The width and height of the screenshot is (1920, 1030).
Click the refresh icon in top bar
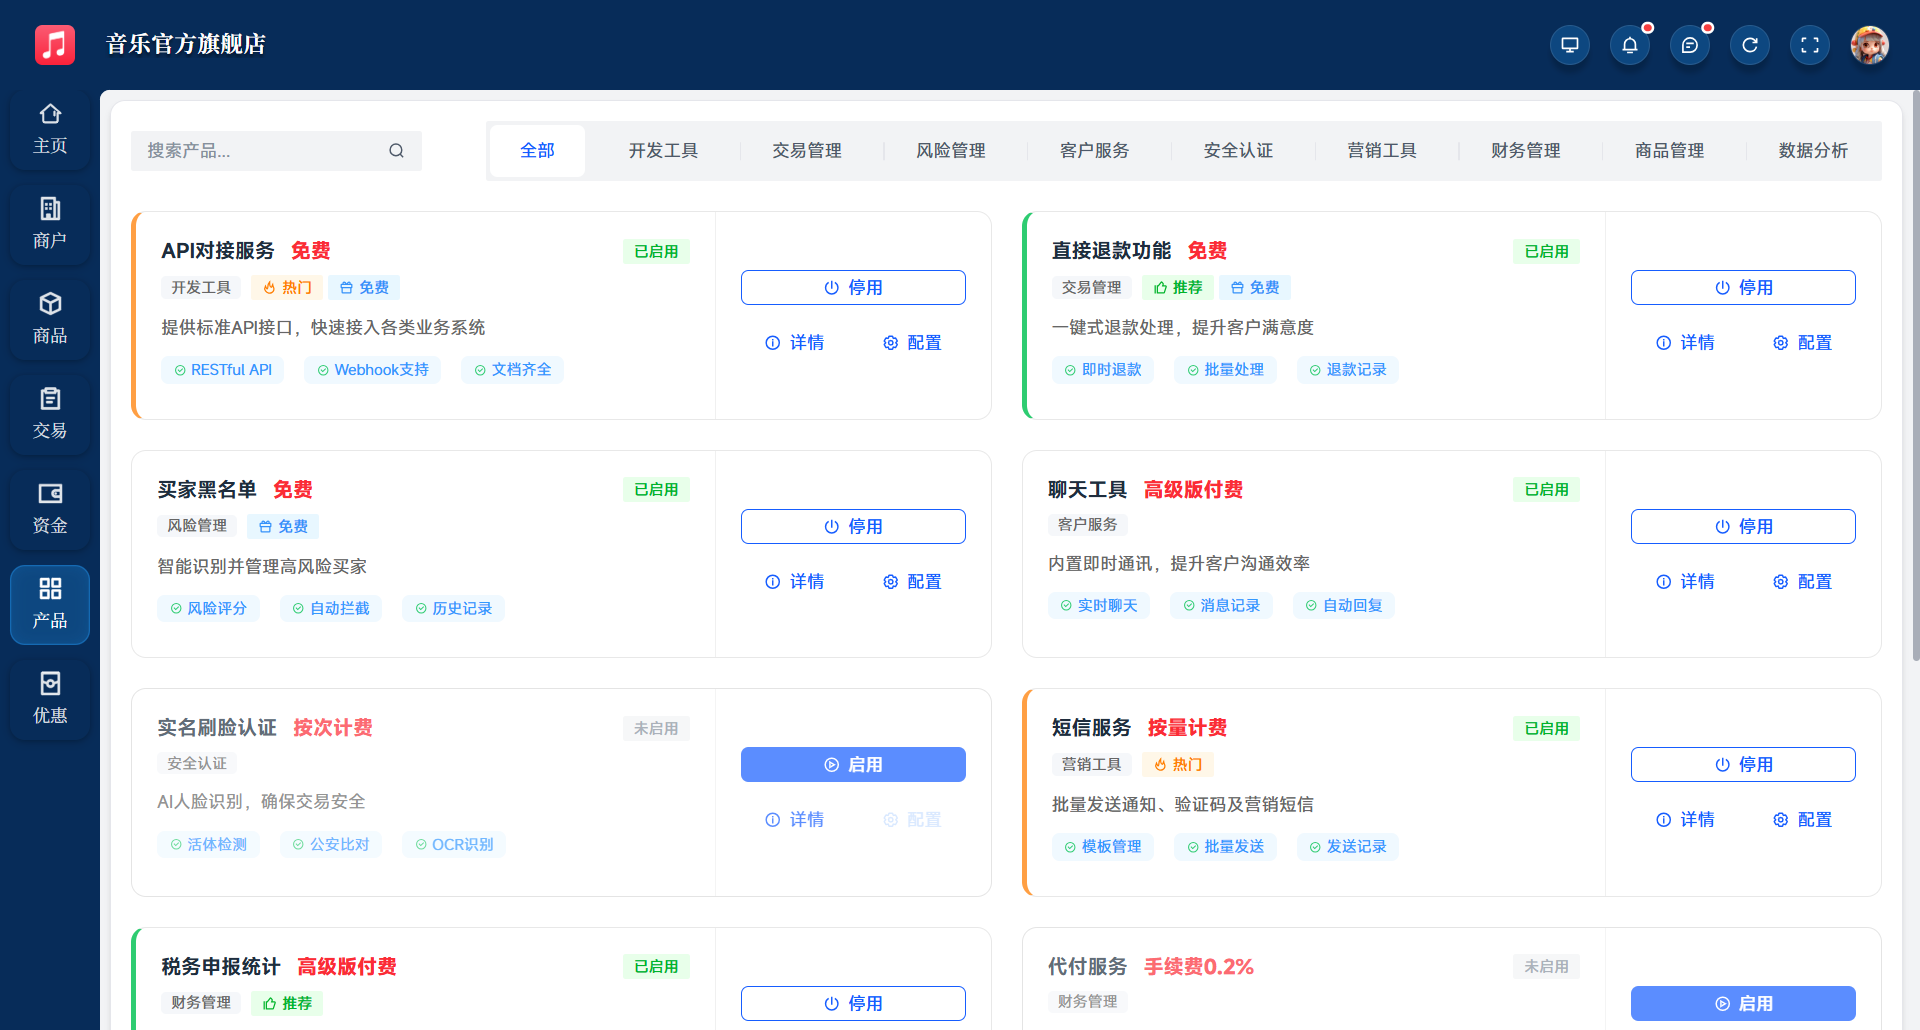1750,45
